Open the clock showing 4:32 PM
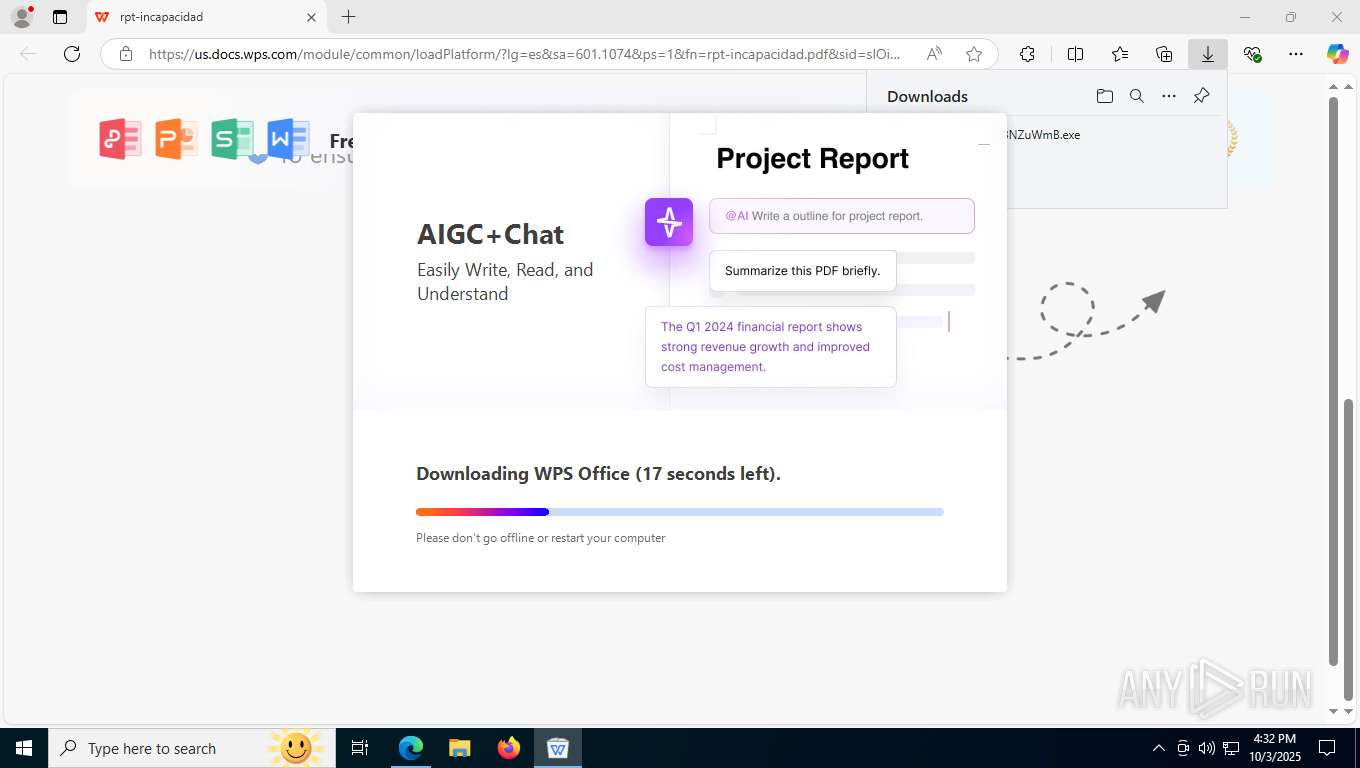The image size is (1360, 768). tap(1274, 748)
